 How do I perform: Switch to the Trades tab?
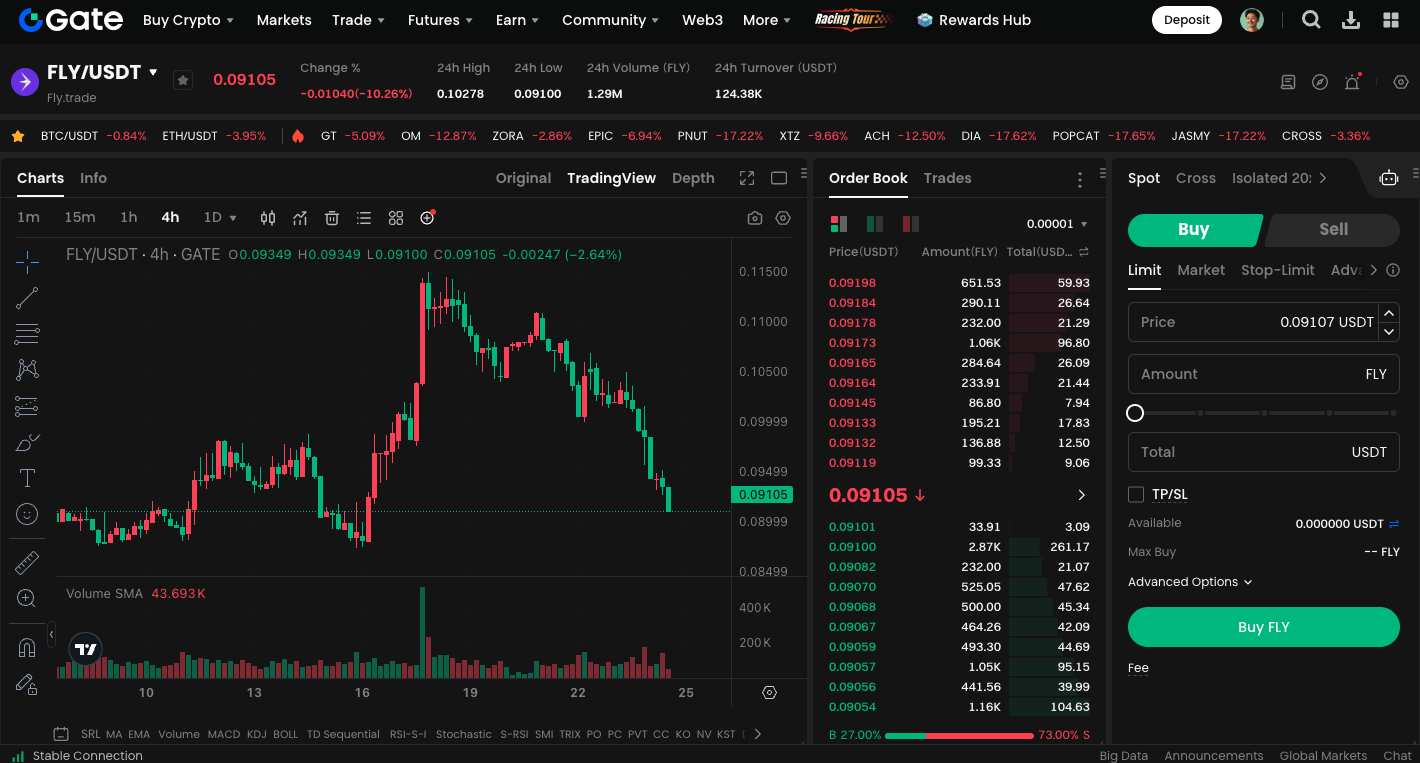(x=947, y=178)
